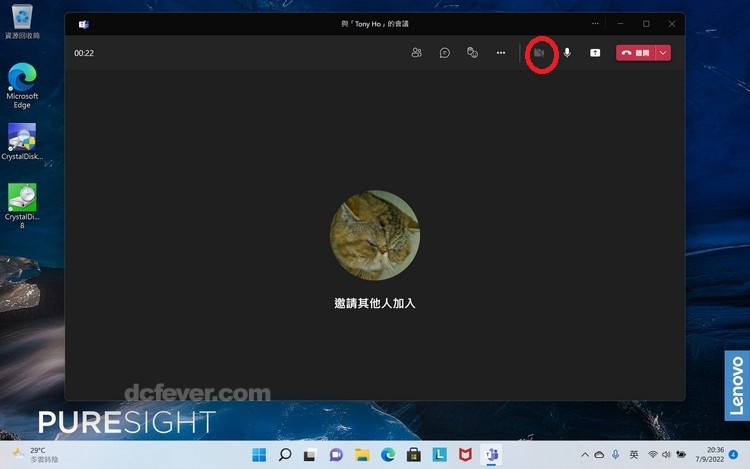
Task: Click the Teams logo in the title bar
Action: [x=84, y=24]
